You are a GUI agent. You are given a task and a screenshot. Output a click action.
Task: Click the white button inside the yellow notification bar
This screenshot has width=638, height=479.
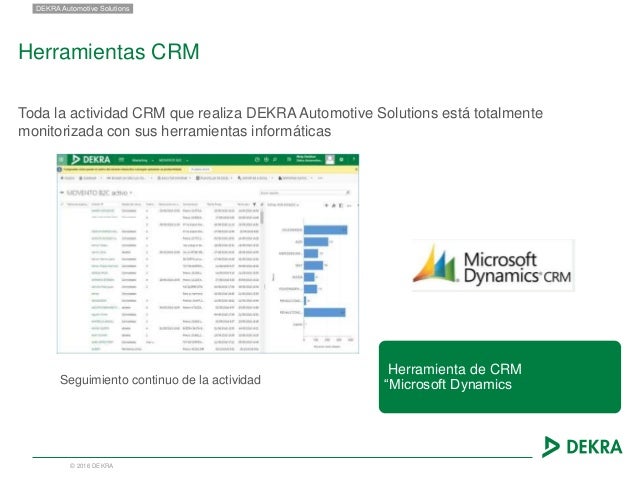pos(200,169)
